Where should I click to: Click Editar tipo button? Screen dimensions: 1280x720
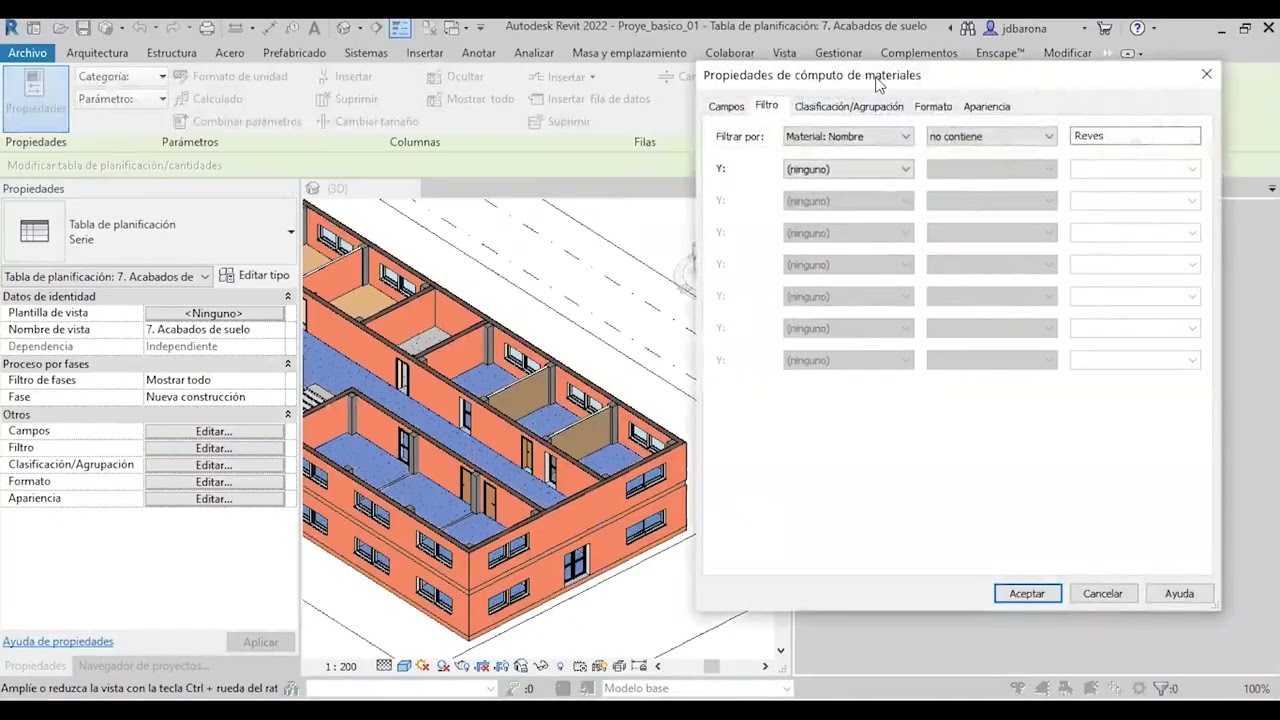pyautogui.click(x=254, y=275)
